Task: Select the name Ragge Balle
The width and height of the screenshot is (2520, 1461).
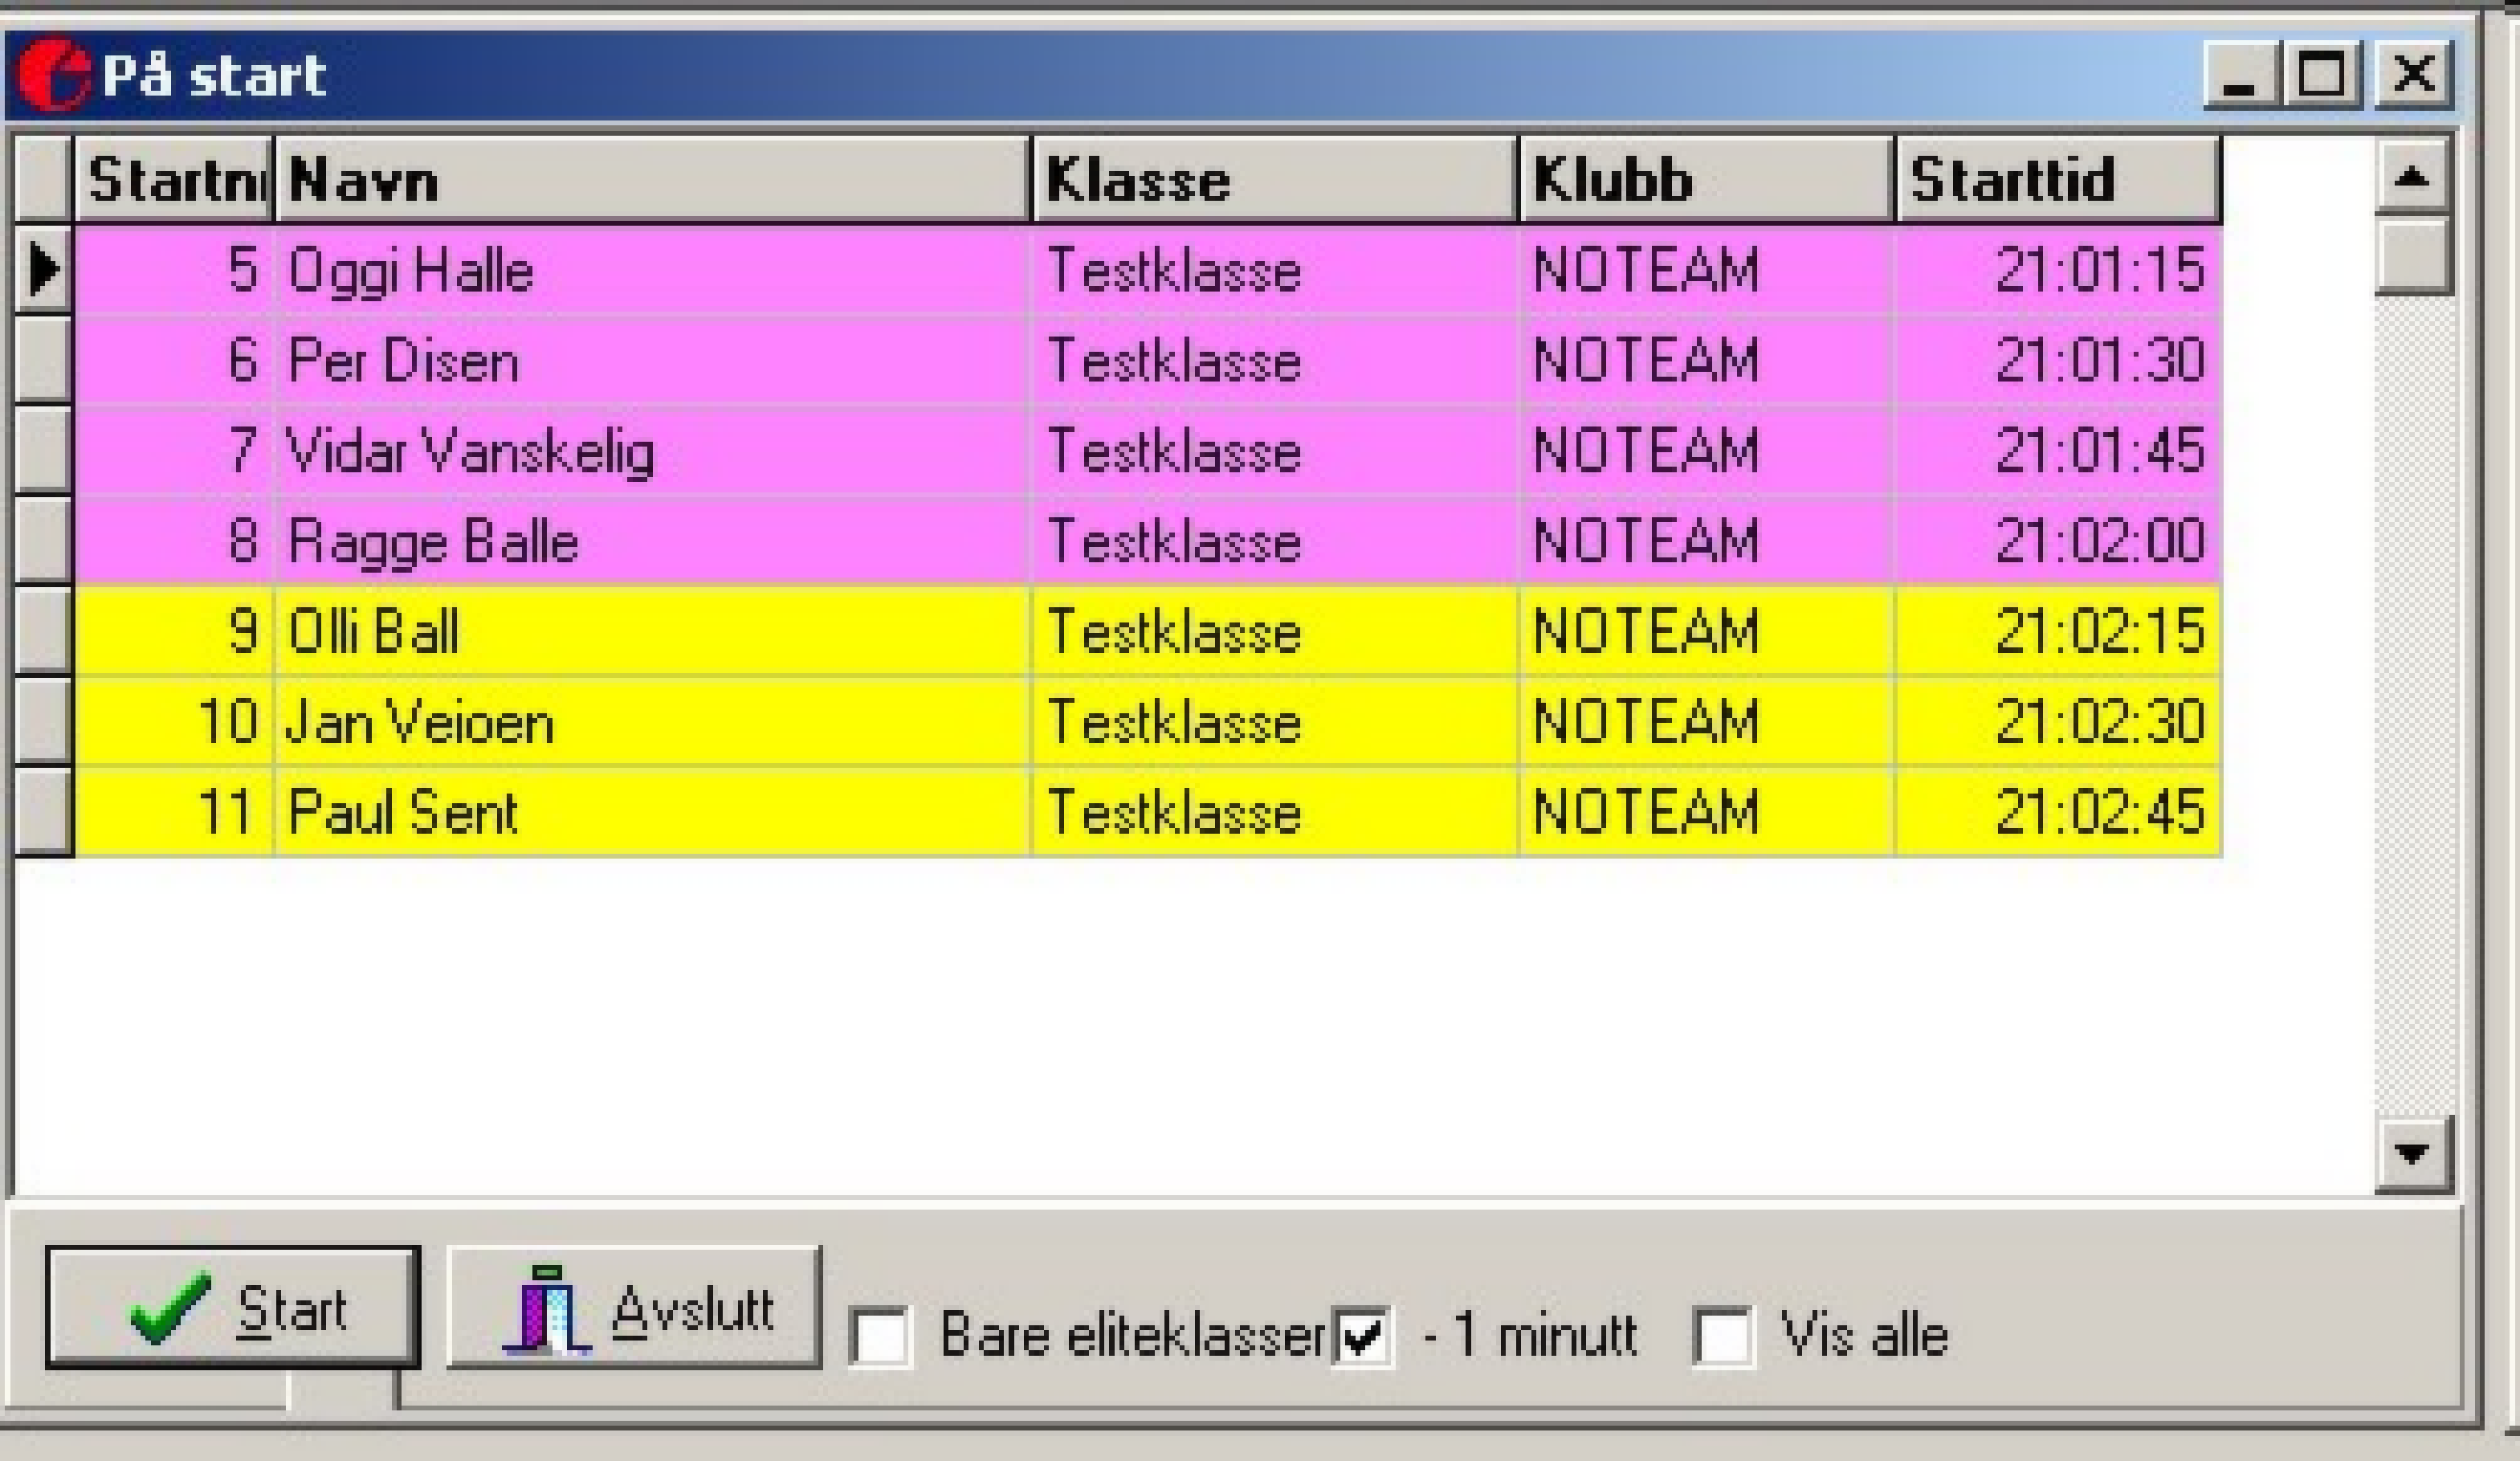Action: (x=433, y=542)
